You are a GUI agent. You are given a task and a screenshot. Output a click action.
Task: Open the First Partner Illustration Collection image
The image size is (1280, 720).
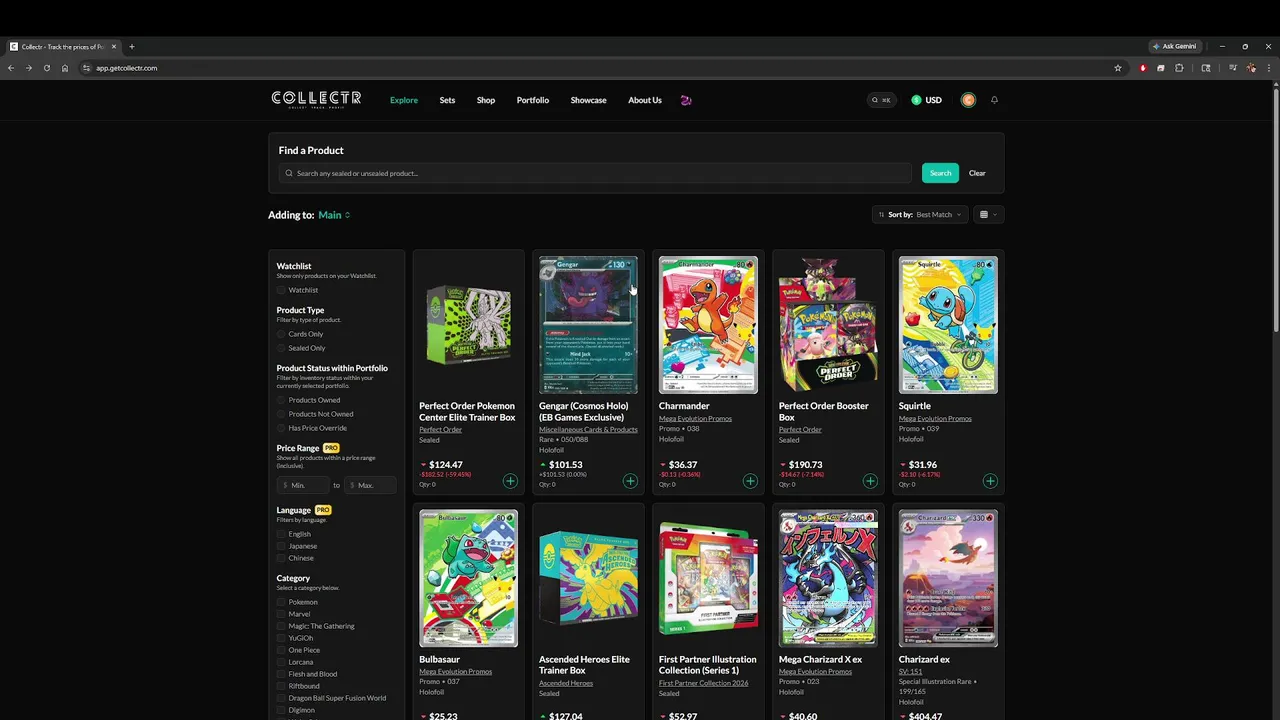click(x=708, y=579)
